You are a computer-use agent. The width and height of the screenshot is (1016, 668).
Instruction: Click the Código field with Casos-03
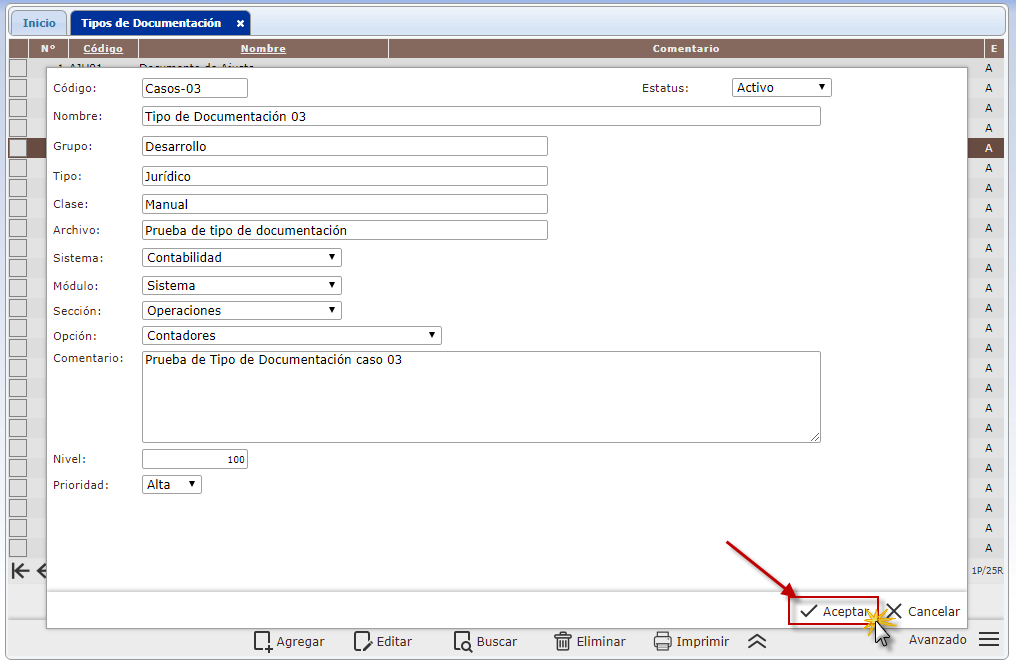(194, 88)
